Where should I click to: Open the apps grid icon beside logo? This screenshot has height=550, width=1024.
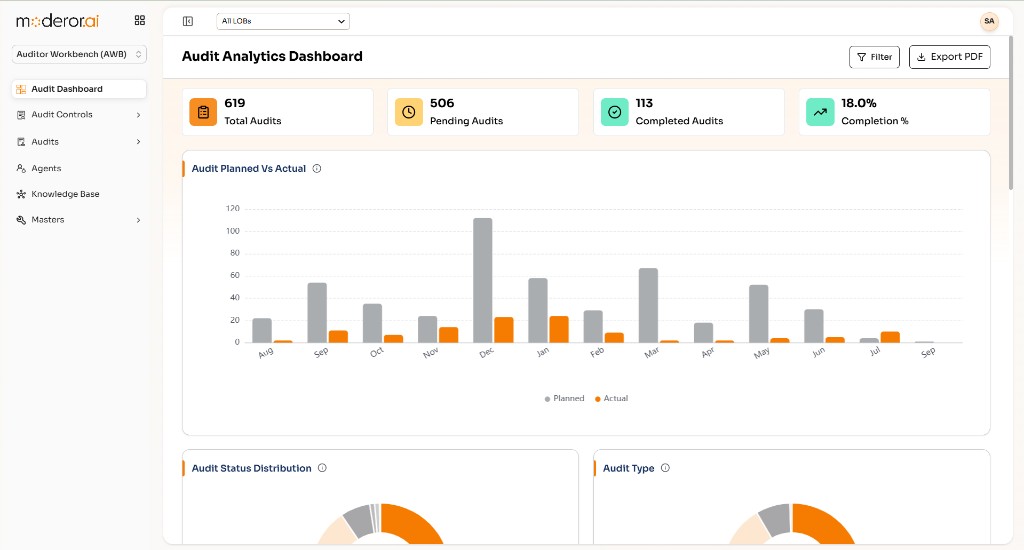coord(140,20)
